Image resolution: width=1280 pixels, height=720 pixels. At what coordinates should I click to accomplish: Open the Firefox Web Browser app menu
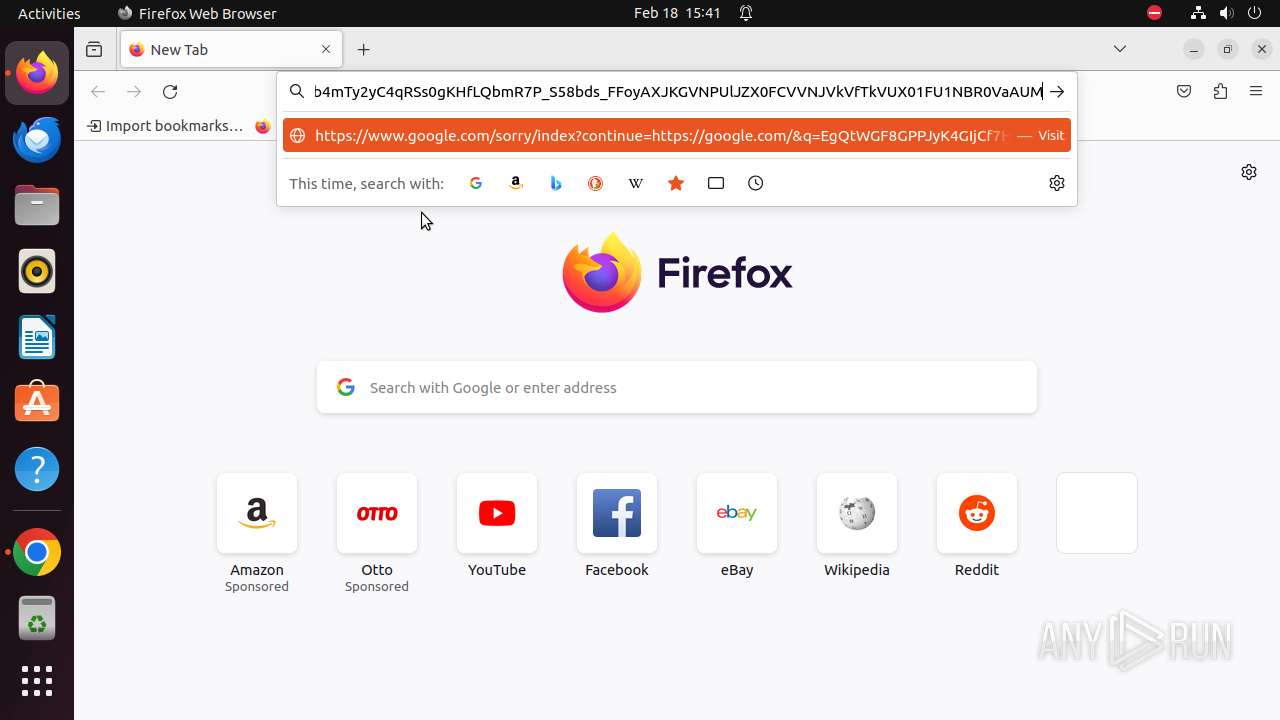coord(197,13)
